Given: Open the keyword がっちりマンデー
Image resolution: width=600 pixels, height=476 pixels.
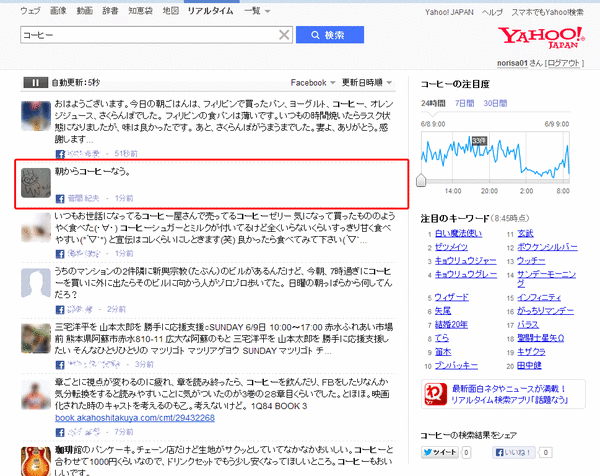Looking at the screenshot, I should [x=545, y=311].
